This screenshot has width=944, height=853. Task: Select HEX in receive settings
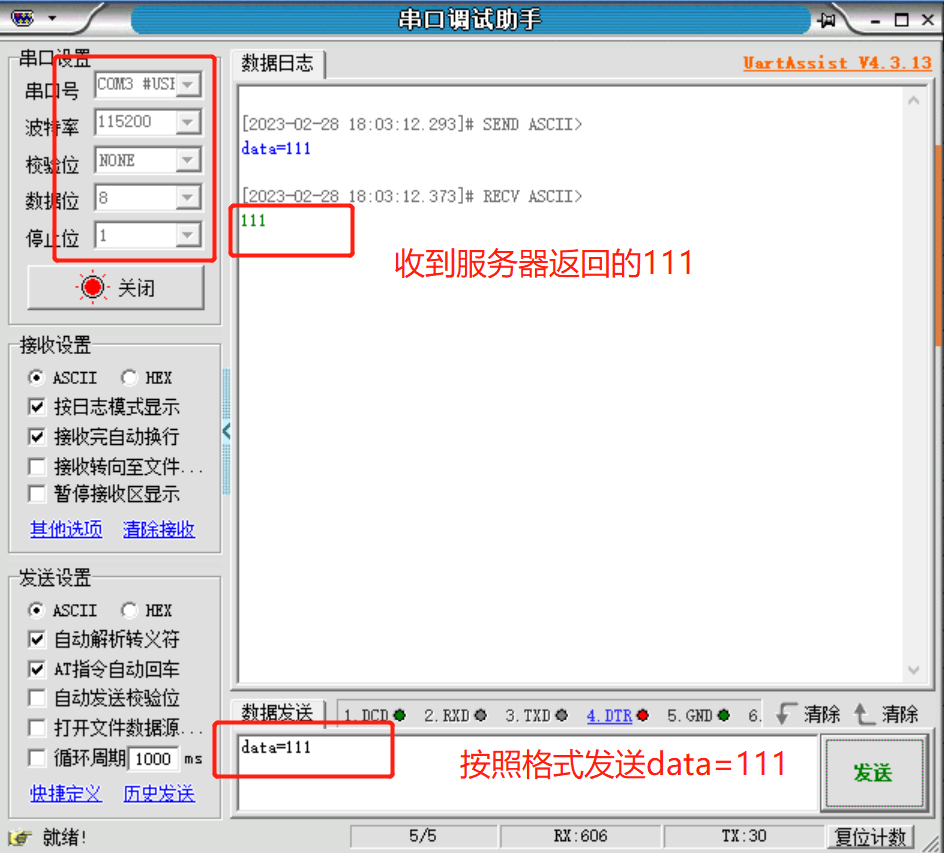(129, 377)
